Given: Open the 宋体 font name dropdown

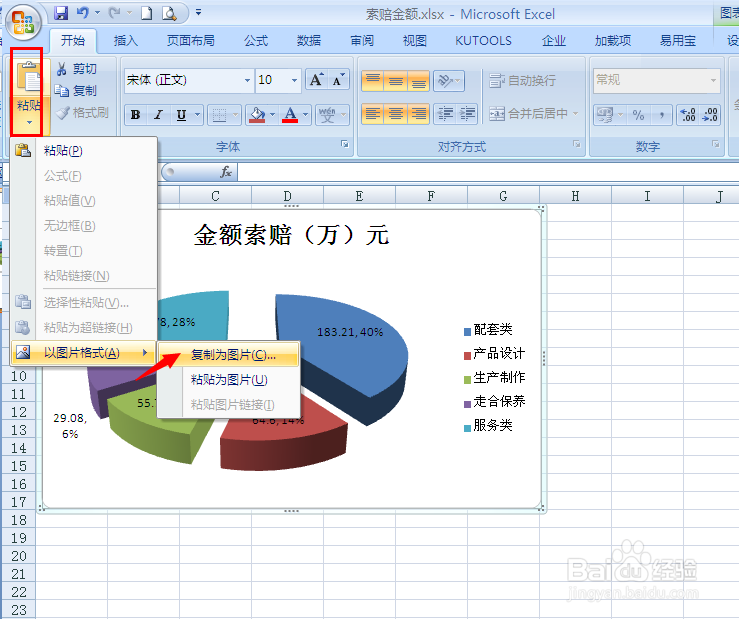Looking at the screenshot, I should pyautogui.click(x=247, y=80).
